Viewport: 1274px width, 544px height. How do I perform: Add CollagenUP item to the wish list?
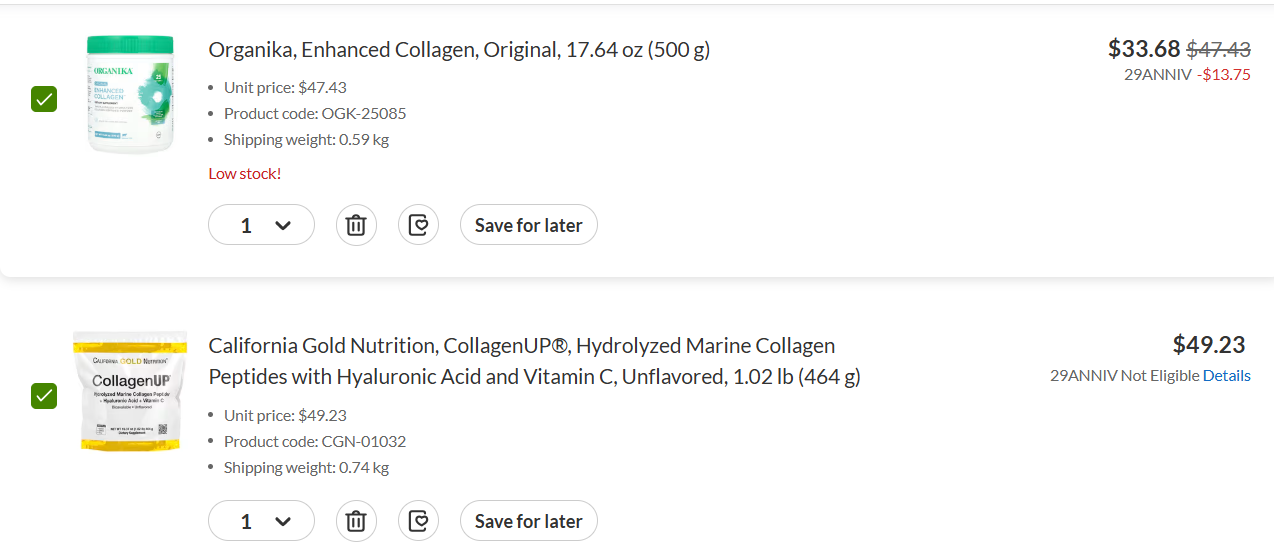(x=418, y=521)
